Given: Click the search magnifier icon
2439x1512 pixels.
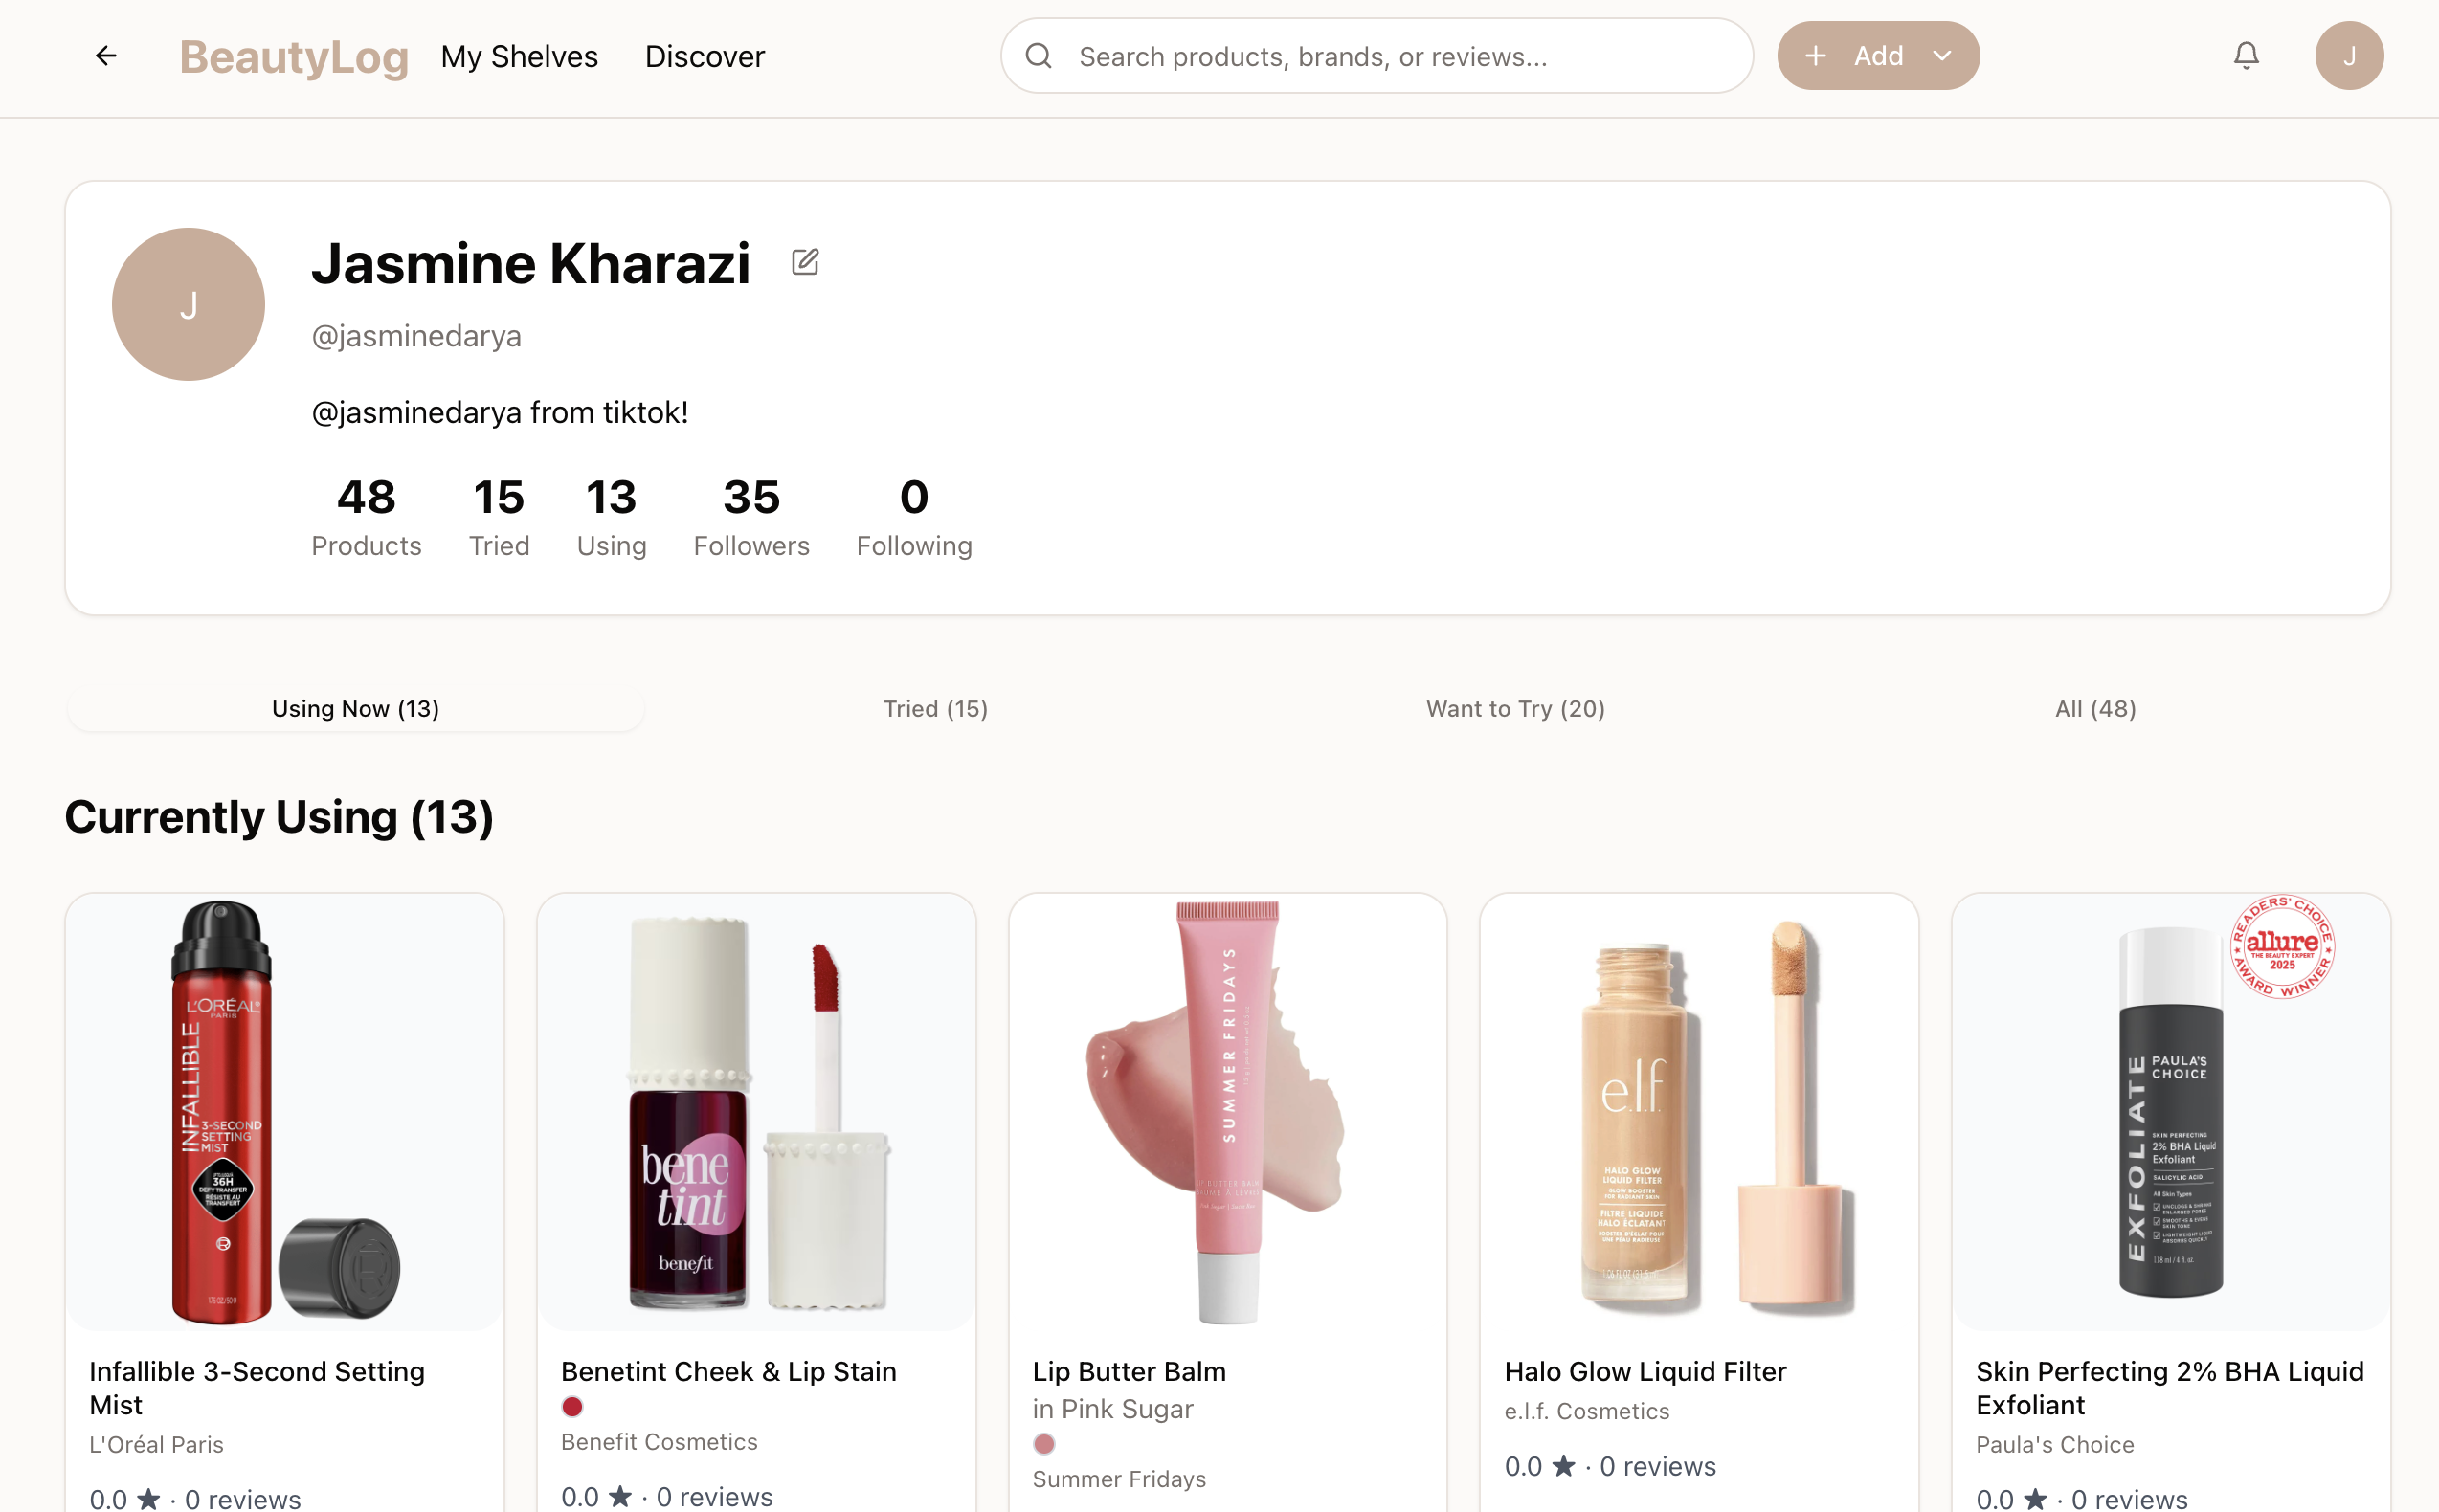Looking at the screenshot, I should tap(1039, 55).
